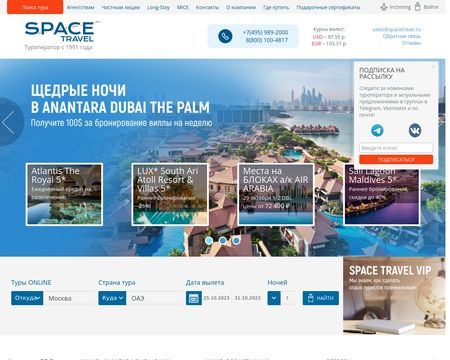The image size is (450, 360).
Task: Open the AIR ARABIA block seats card
Action: click(276, 194)
